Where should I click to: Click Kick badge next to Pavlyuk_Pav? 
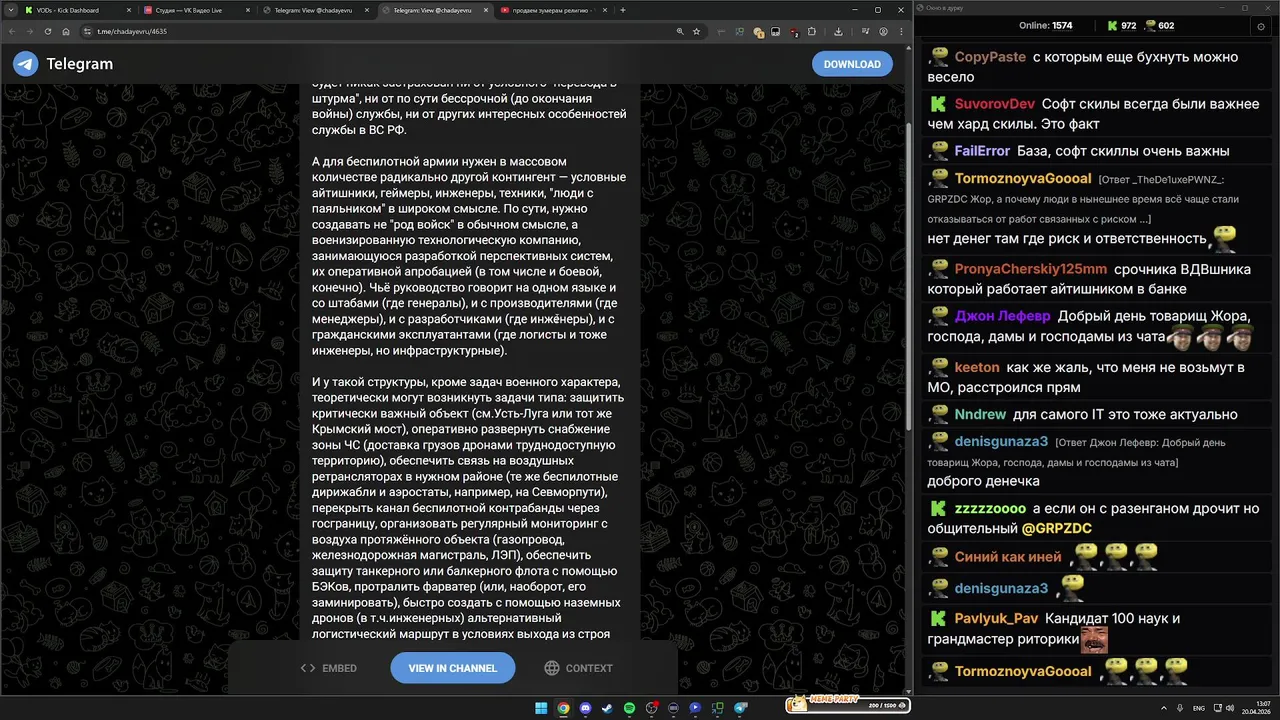coord(938,618)
